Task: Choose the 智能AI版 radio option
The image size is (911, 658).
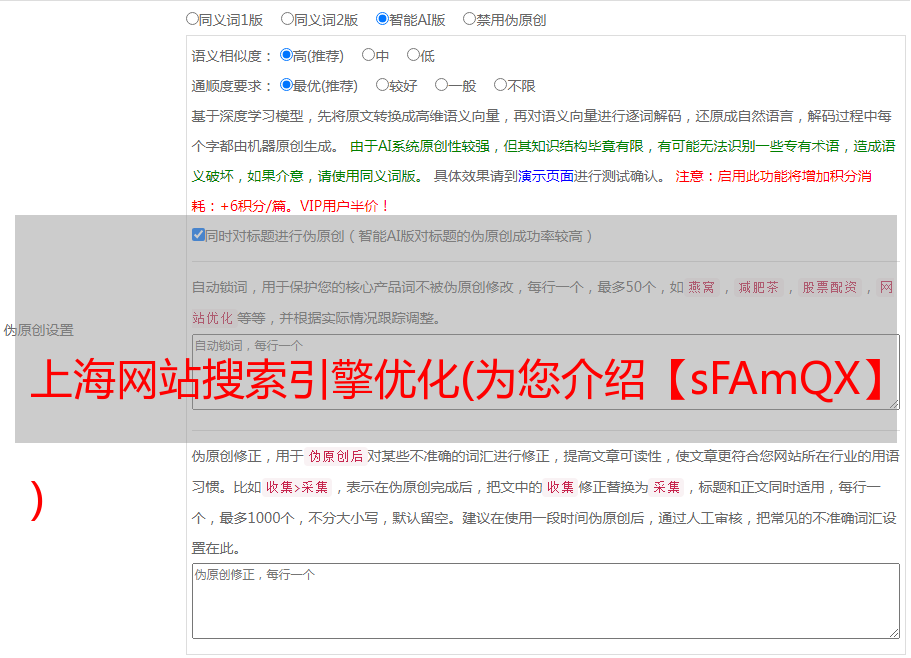Action: [382, 19]
